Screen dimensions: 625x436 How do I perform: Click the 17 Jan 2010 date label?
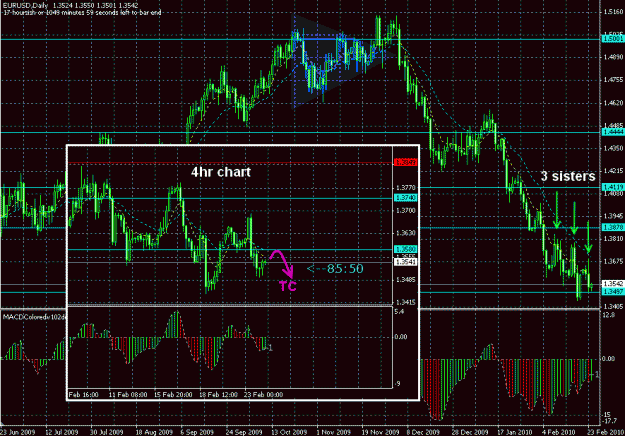click(x=515, y=432)
